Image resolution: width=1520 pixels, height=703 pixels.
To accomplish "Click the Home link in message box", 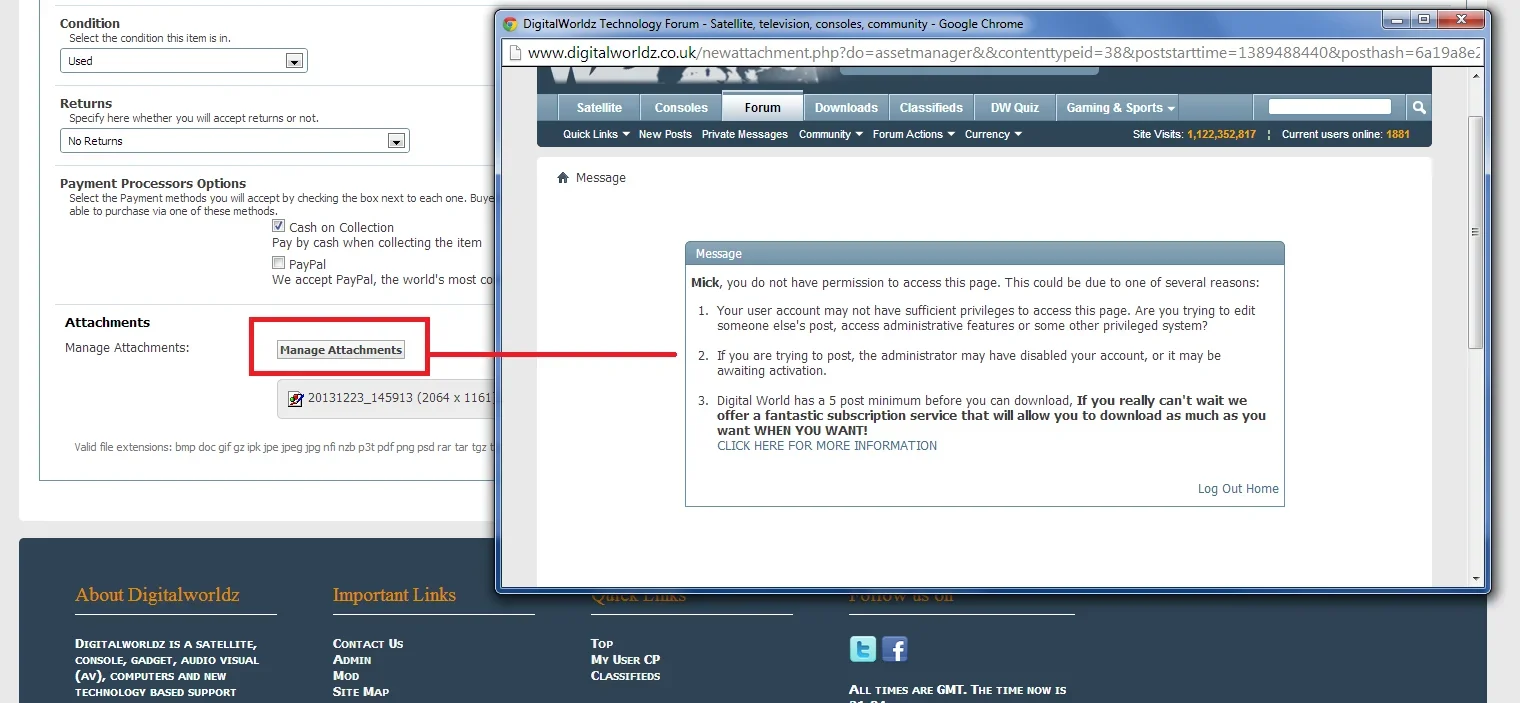I will coord(1262,489).
